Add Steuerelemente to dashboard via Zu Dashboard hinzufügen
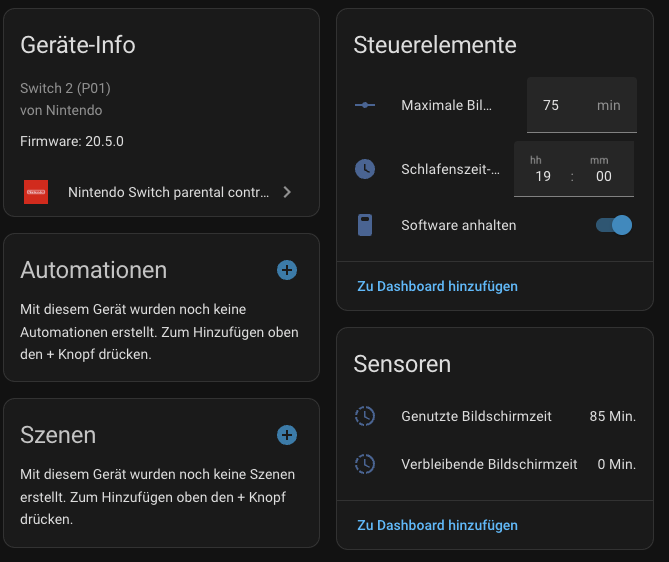 pyautogui.click(x=437, y=286)
